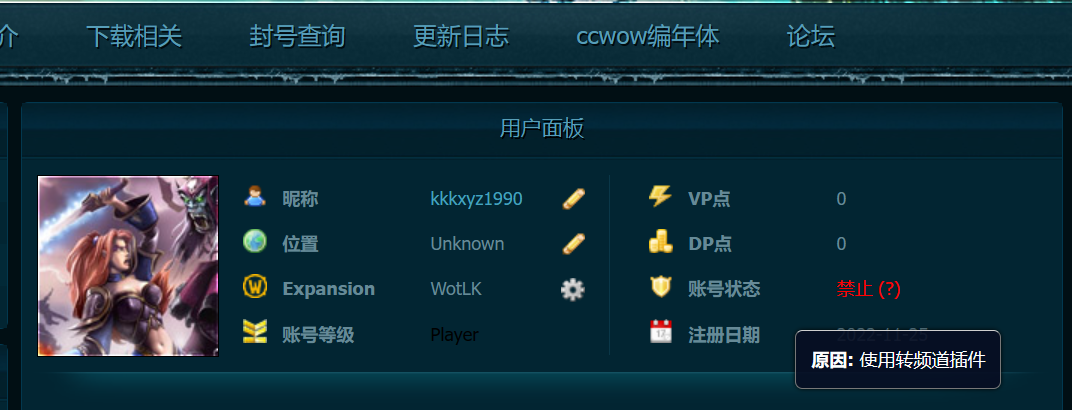The height and width of the screenshot is (410, 1072).
Task: Click the gold coins icon beside DP点
Action: [x=660, y=241]
